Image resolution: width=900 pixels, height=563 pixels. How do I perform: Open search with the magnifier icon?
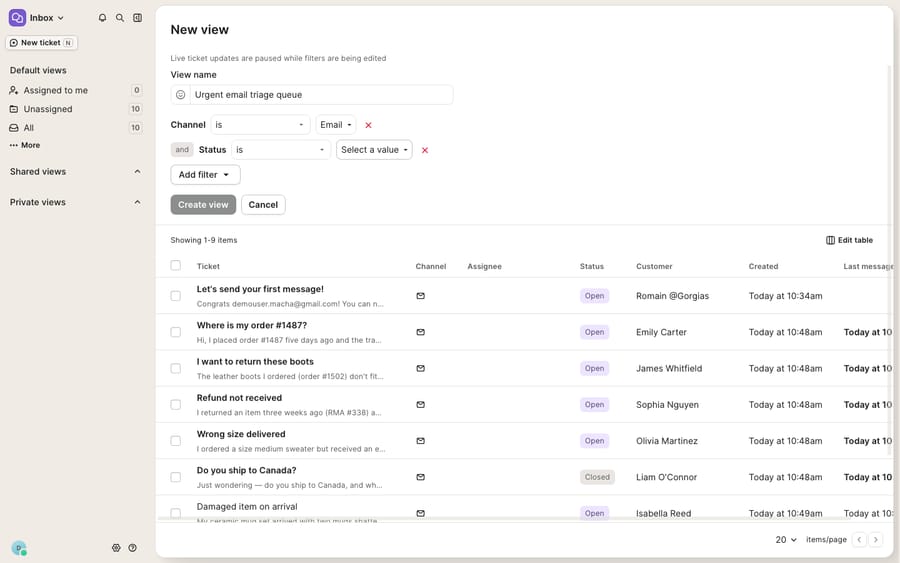(x=120, y=18)
